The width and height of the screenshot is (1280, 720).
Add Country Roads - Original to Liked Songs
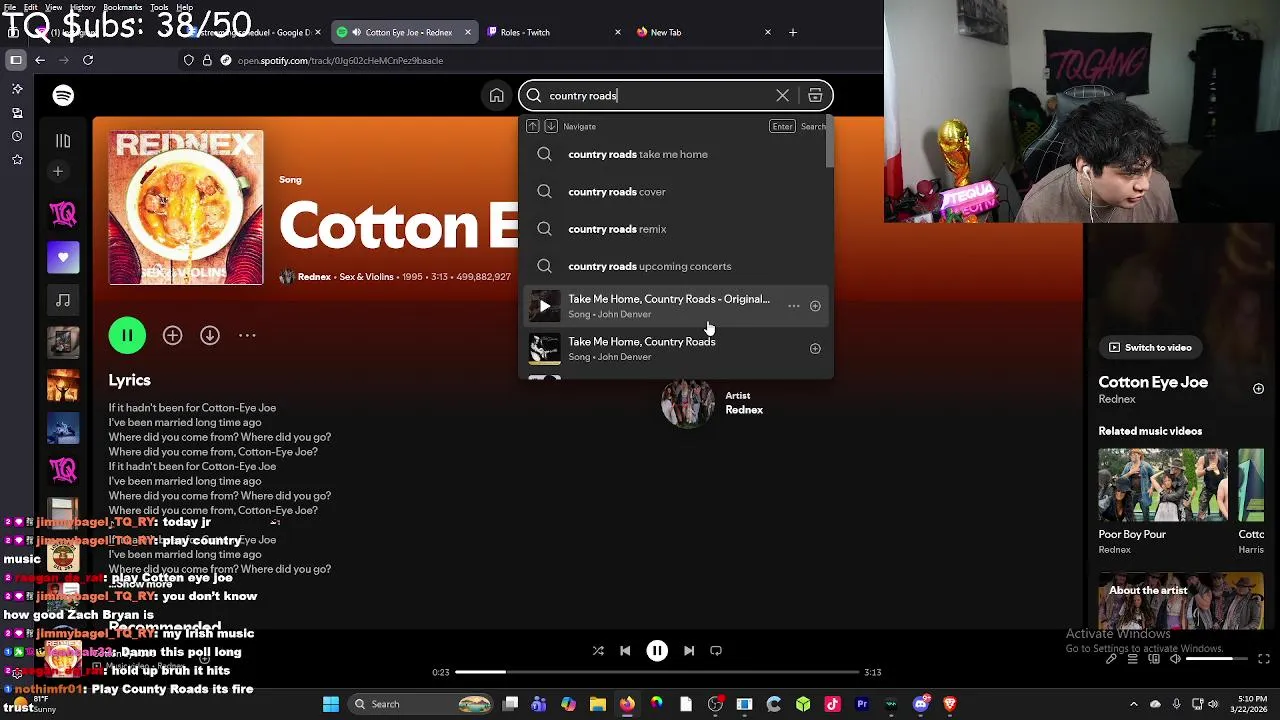click(815, 306)
